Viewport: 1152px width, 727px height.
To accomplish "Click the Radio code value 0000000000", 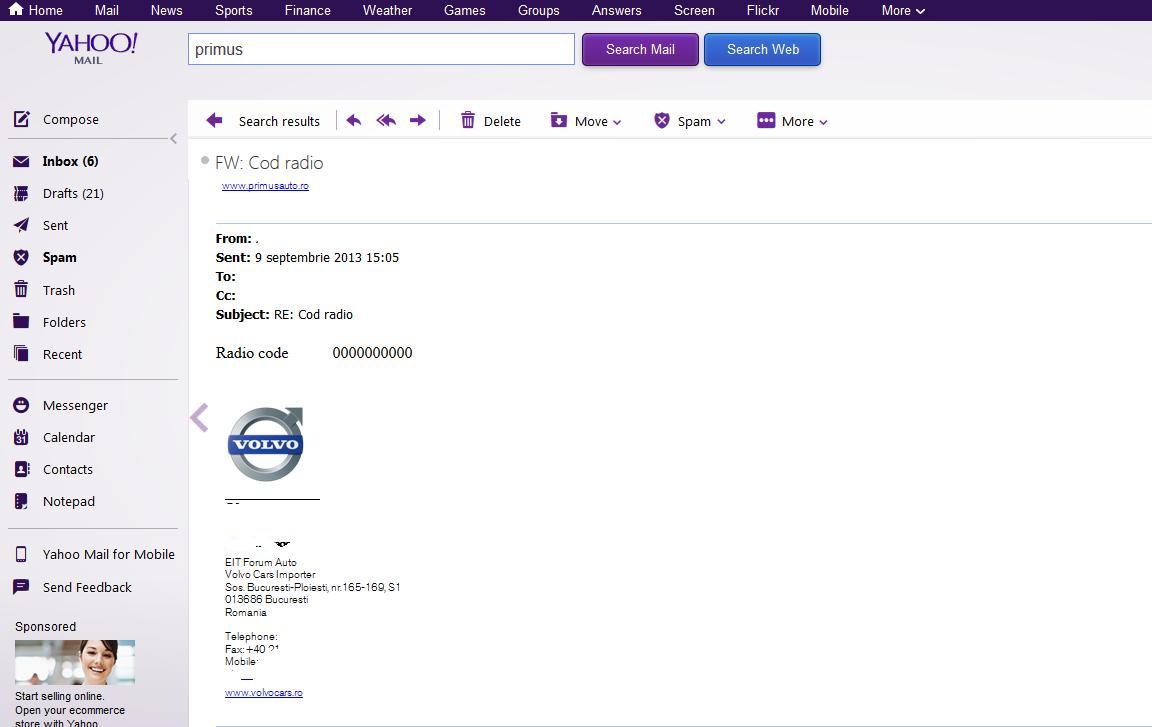I will pos(372,352).
